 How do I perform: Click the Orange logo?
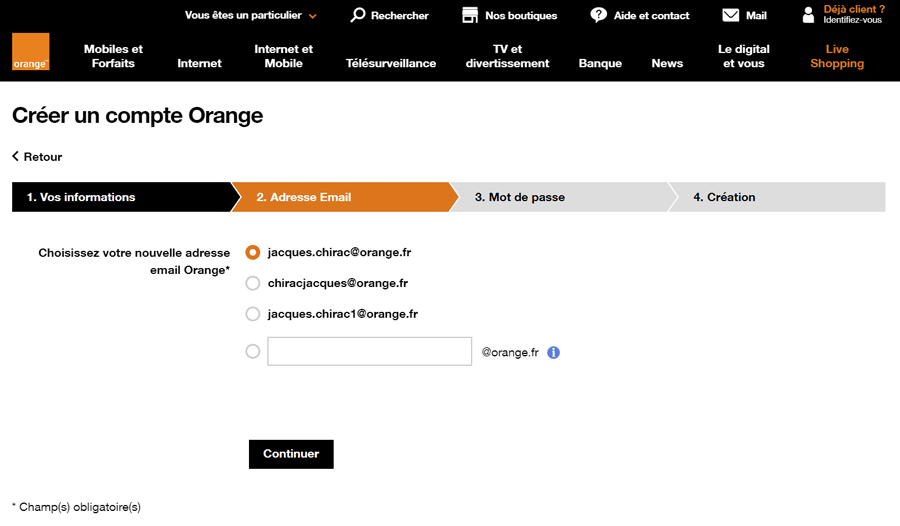pos(30,52)
